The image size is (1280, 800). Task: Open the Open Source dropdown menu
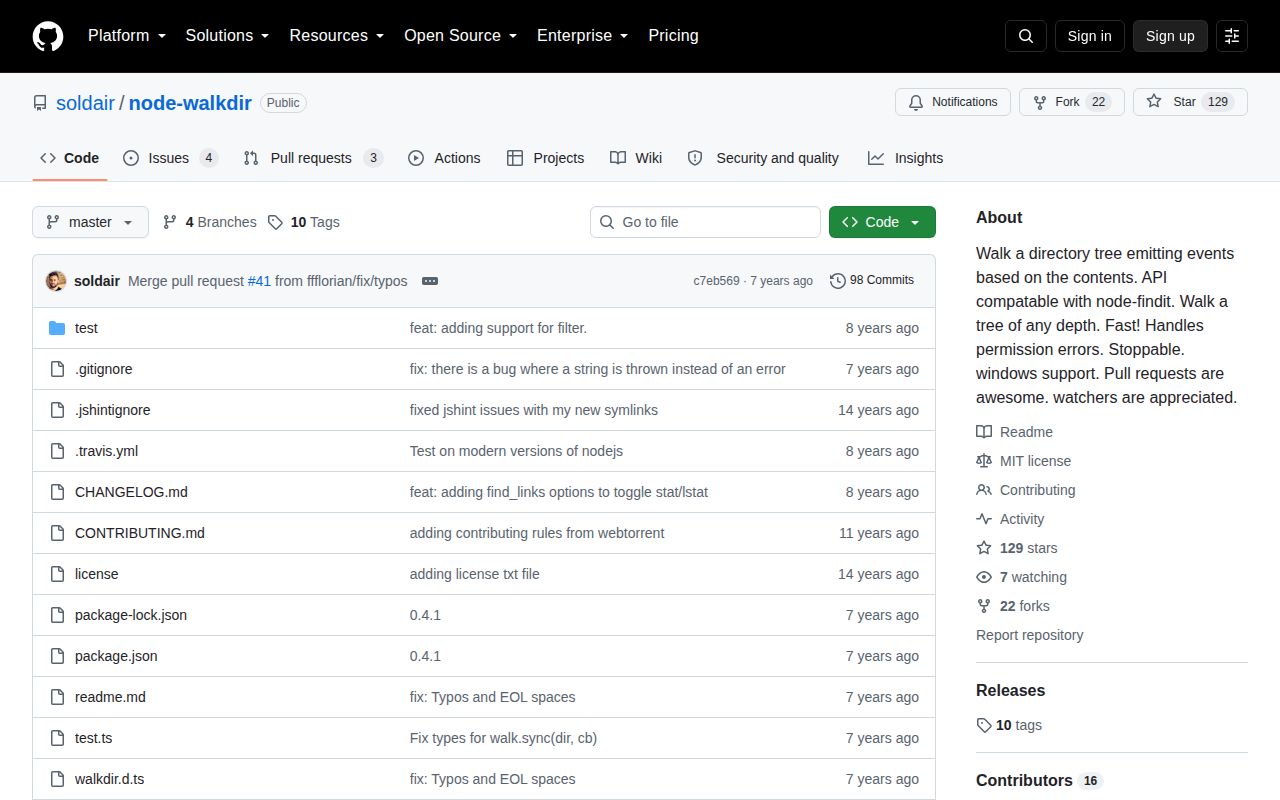pos(461,36)
